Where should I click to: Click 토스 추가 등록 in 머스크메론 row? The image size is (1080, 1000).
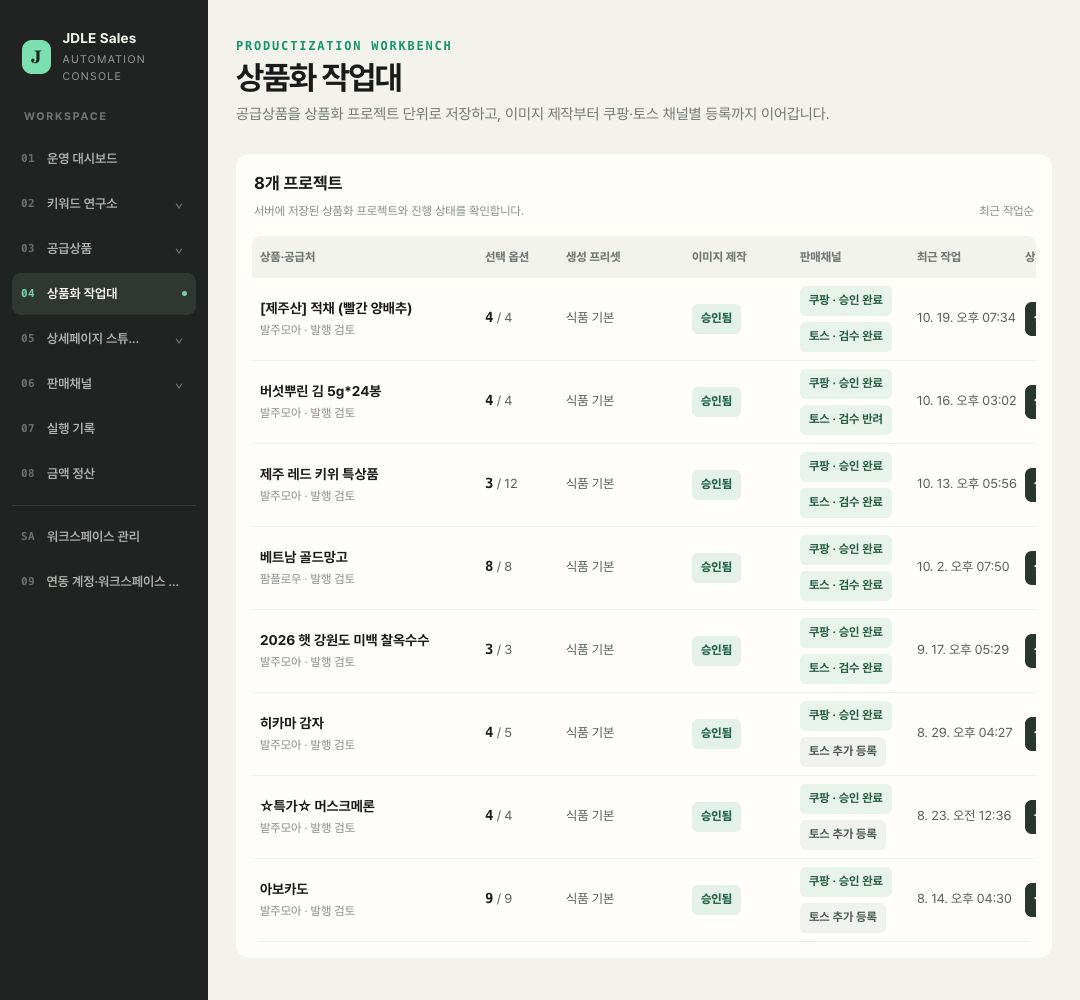tap(843, 834)
